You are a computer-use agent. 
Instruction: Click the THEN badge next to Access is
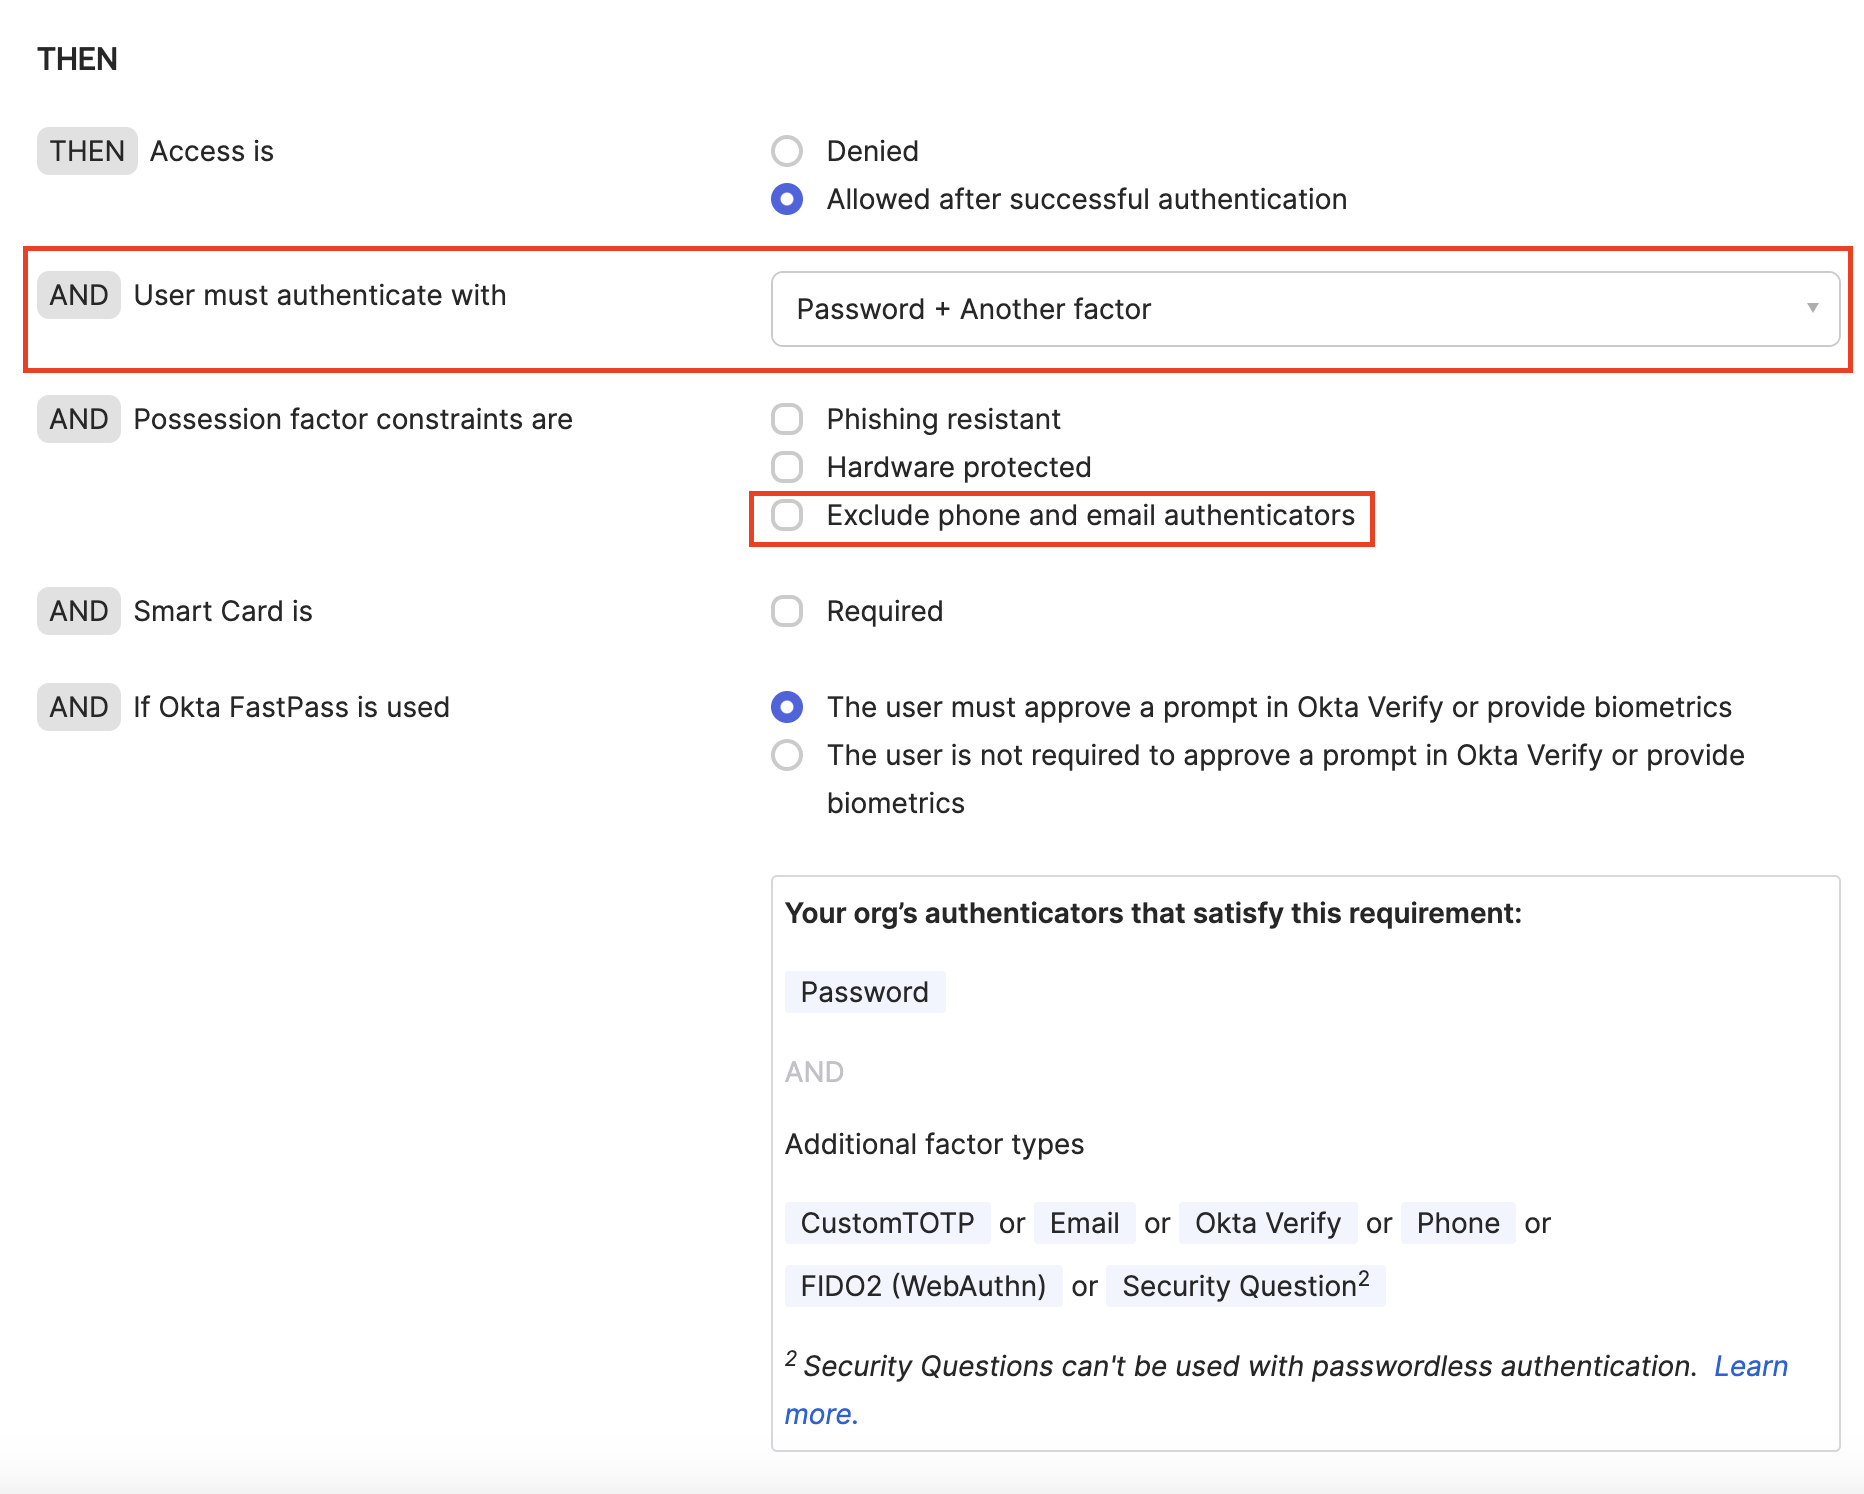(86, 150)
